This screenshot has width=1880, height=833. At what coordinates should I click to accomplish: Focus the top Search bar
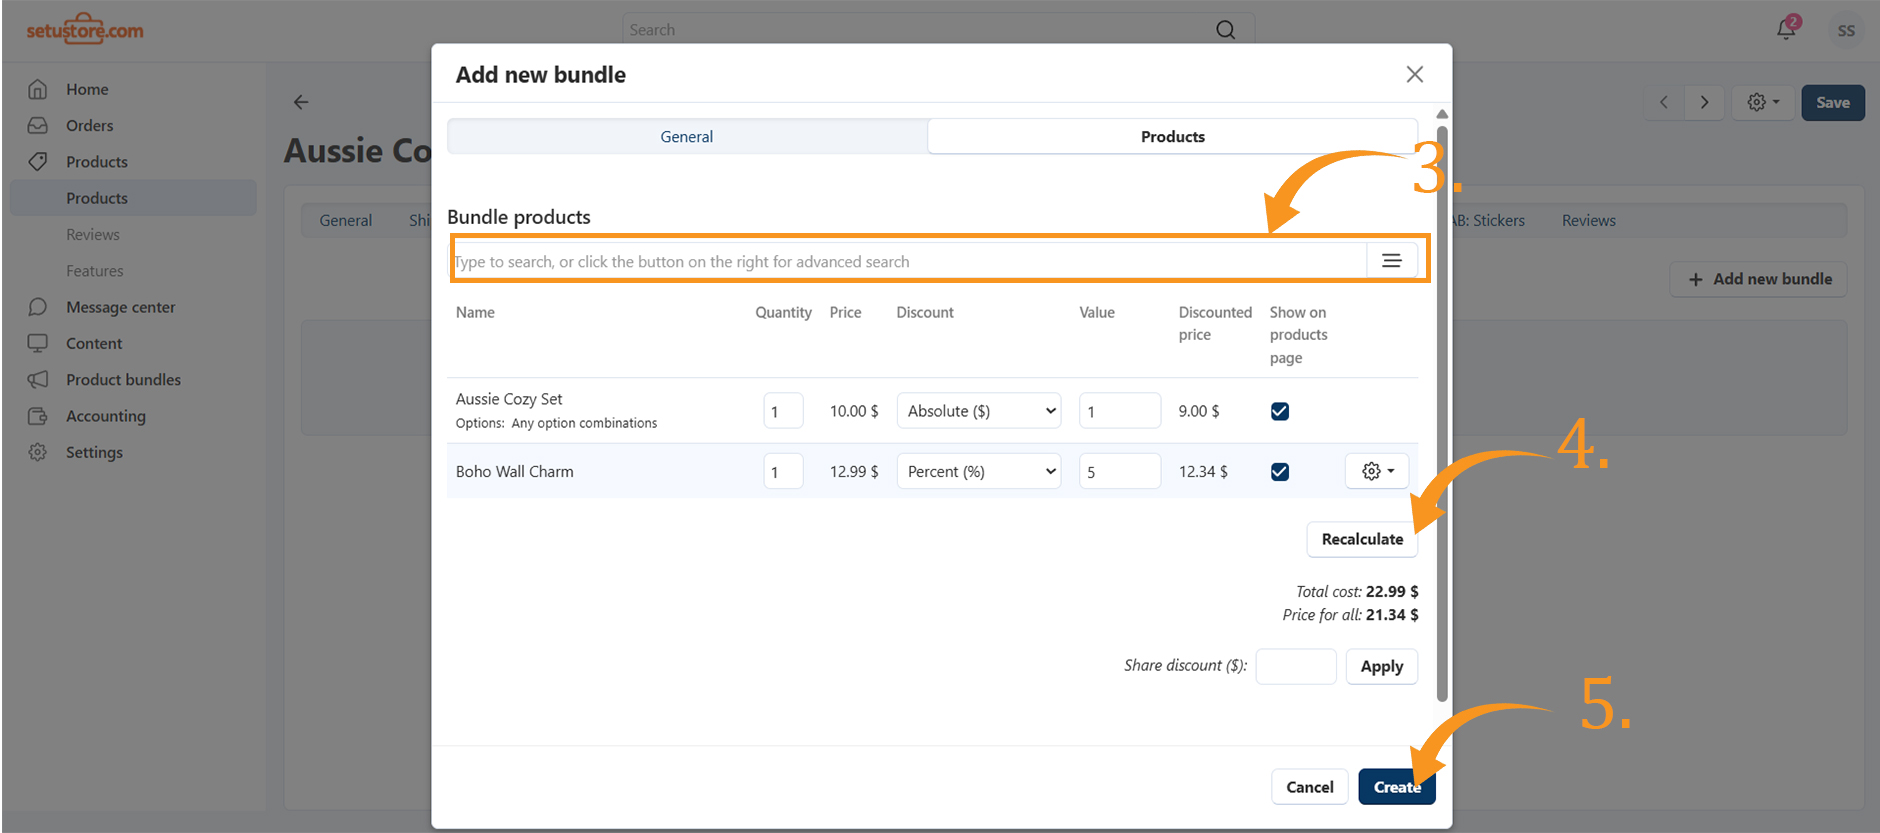[938, 30]
